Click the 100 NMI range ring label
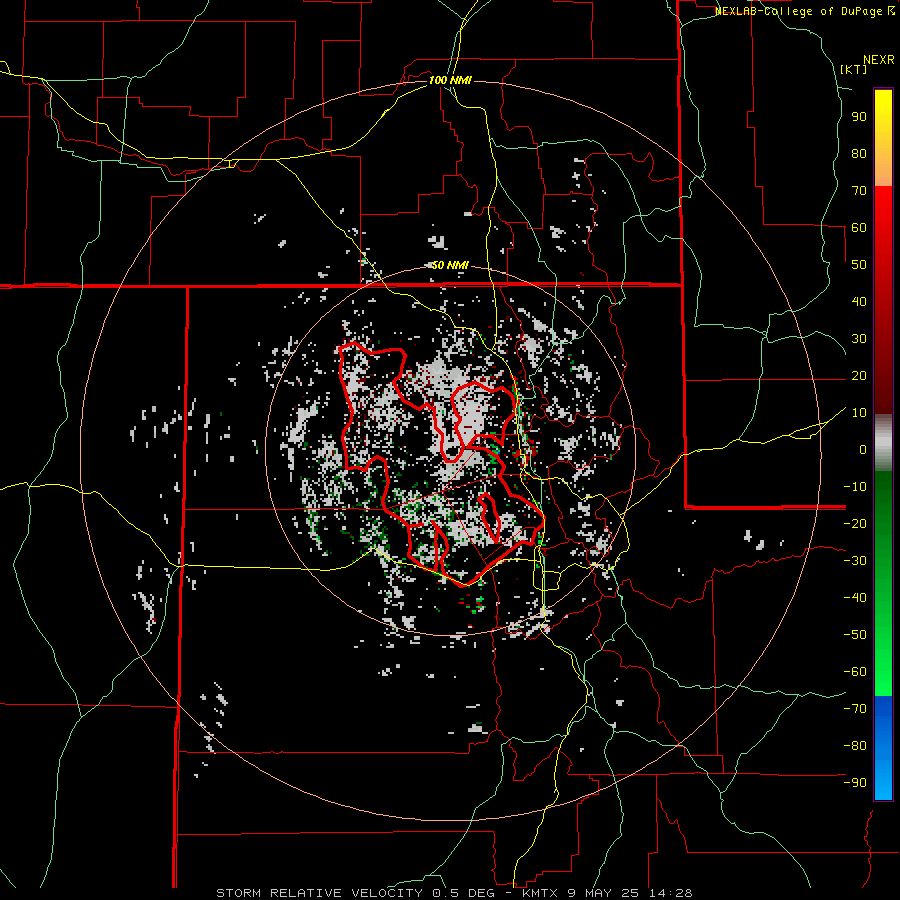 pyautogui.click(x=450, y=80)
